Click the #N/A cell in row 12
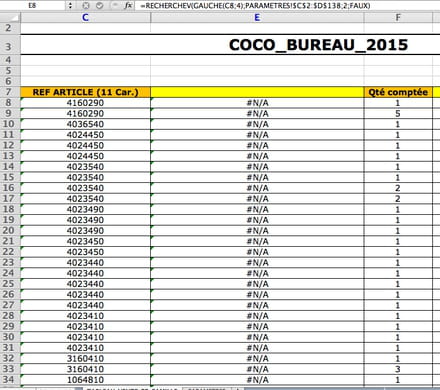This screenshot has width=440, height=390. [x=257, y=145]
